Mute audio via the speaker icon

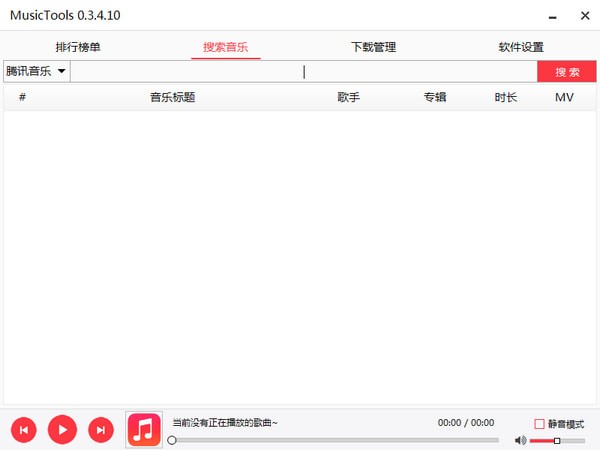click(x=520, y=441)
